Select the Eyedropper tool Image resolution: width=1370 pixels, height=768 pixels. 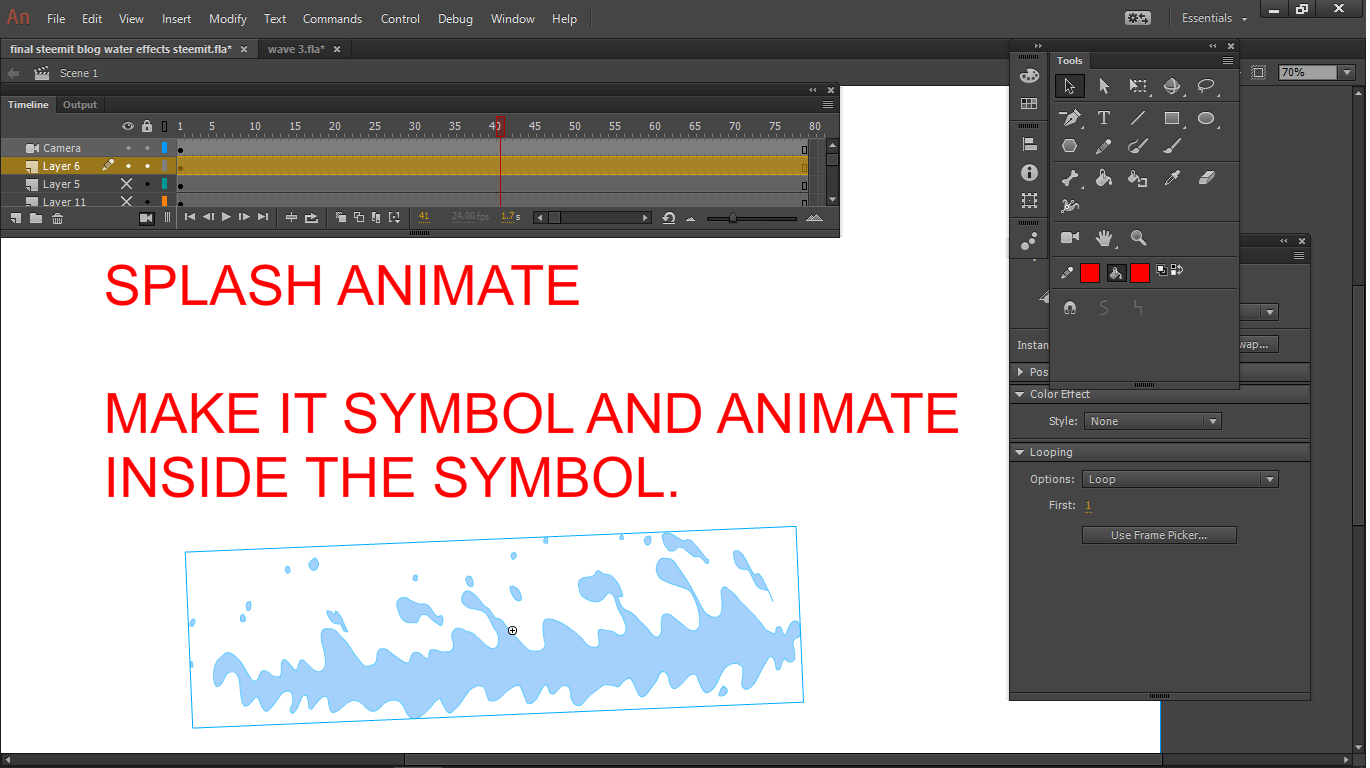point(1172,178)
